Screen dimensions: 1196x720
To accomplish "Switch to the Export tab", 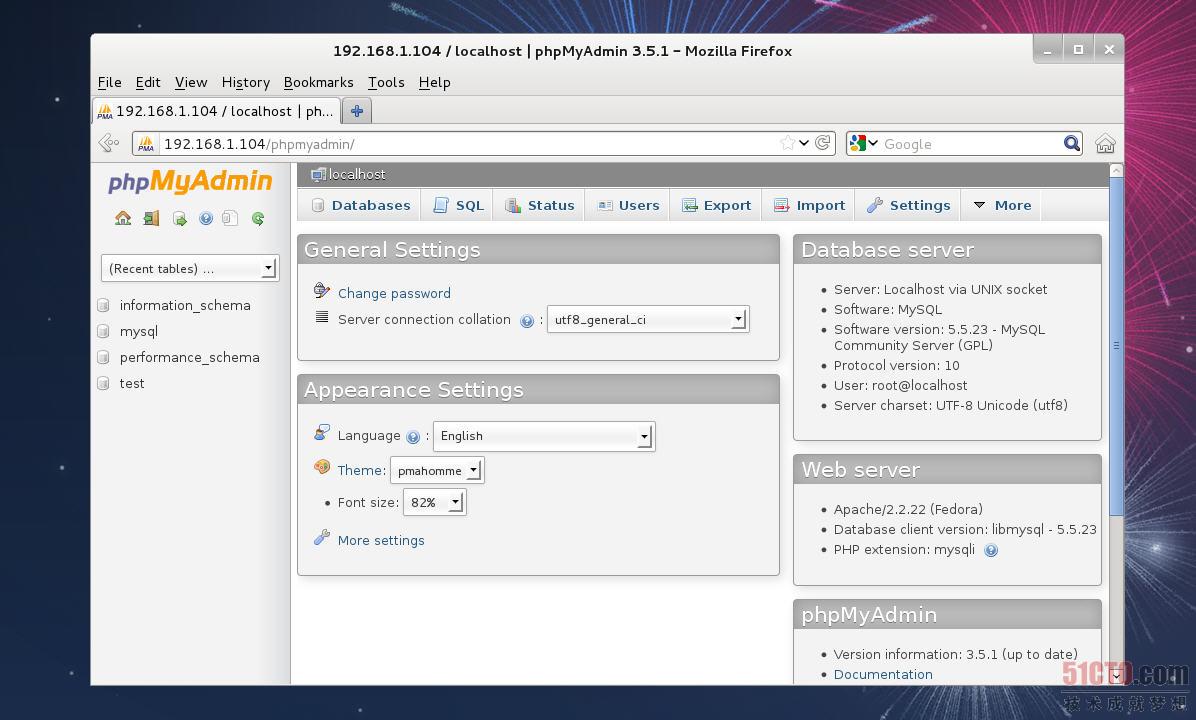I will click(716, 205).
